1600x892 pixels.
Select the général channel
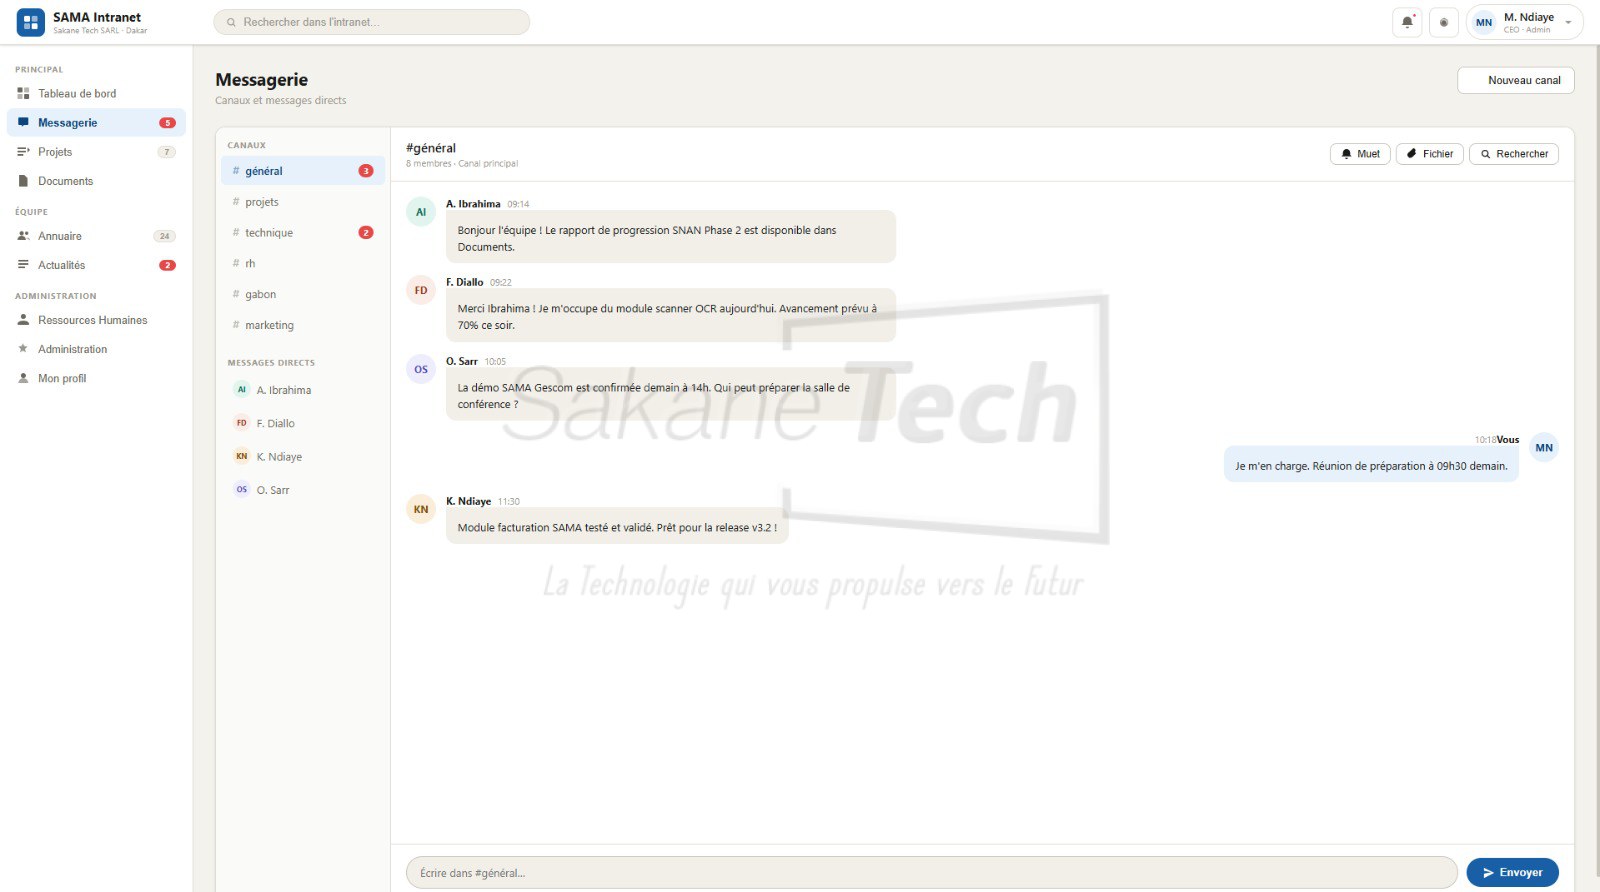(x=302, y=171)
